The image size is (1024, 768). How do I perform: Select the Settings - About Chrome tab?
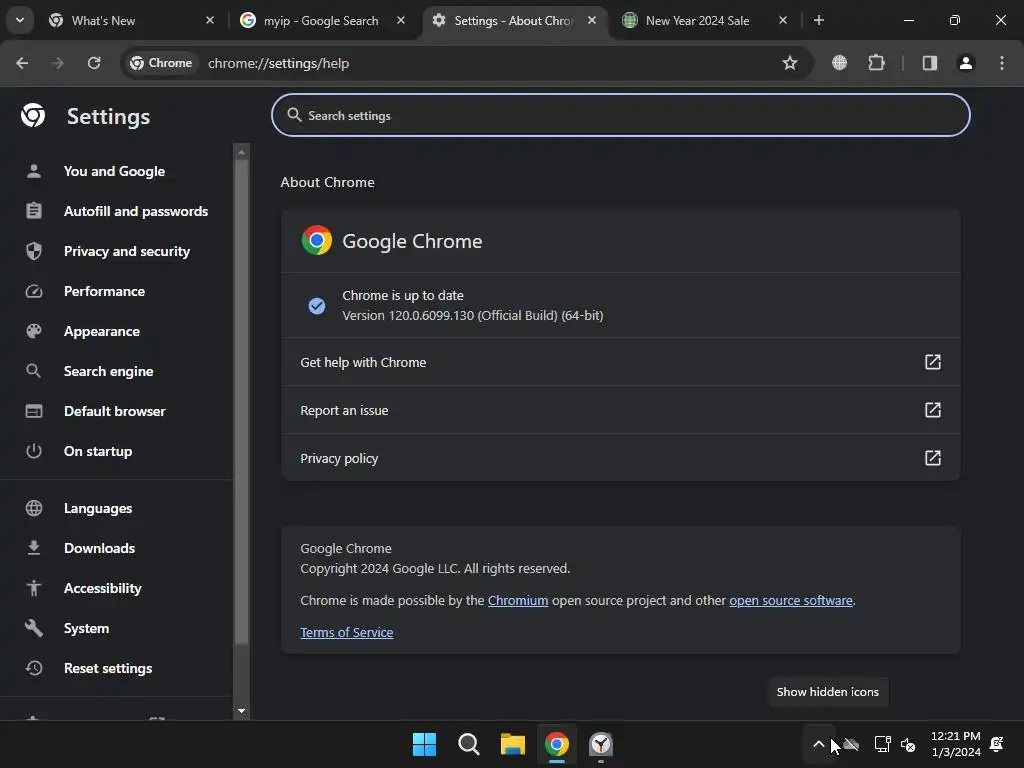[x=513, y=21]
